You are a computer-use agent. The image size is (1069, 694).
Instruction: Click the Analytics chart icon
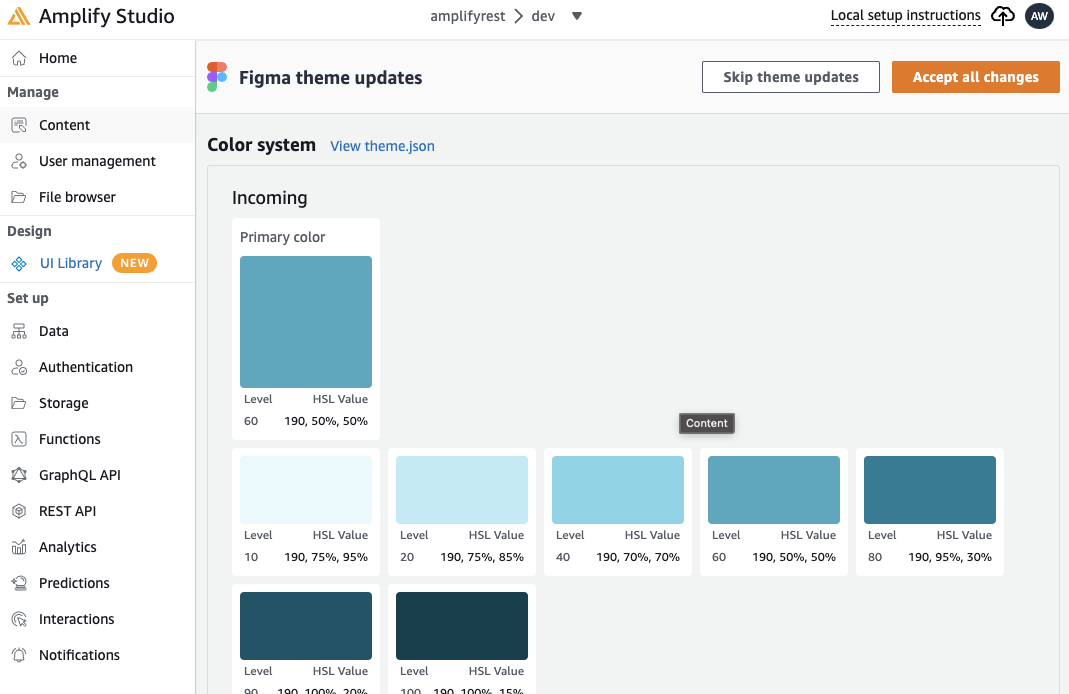[19, 547]
